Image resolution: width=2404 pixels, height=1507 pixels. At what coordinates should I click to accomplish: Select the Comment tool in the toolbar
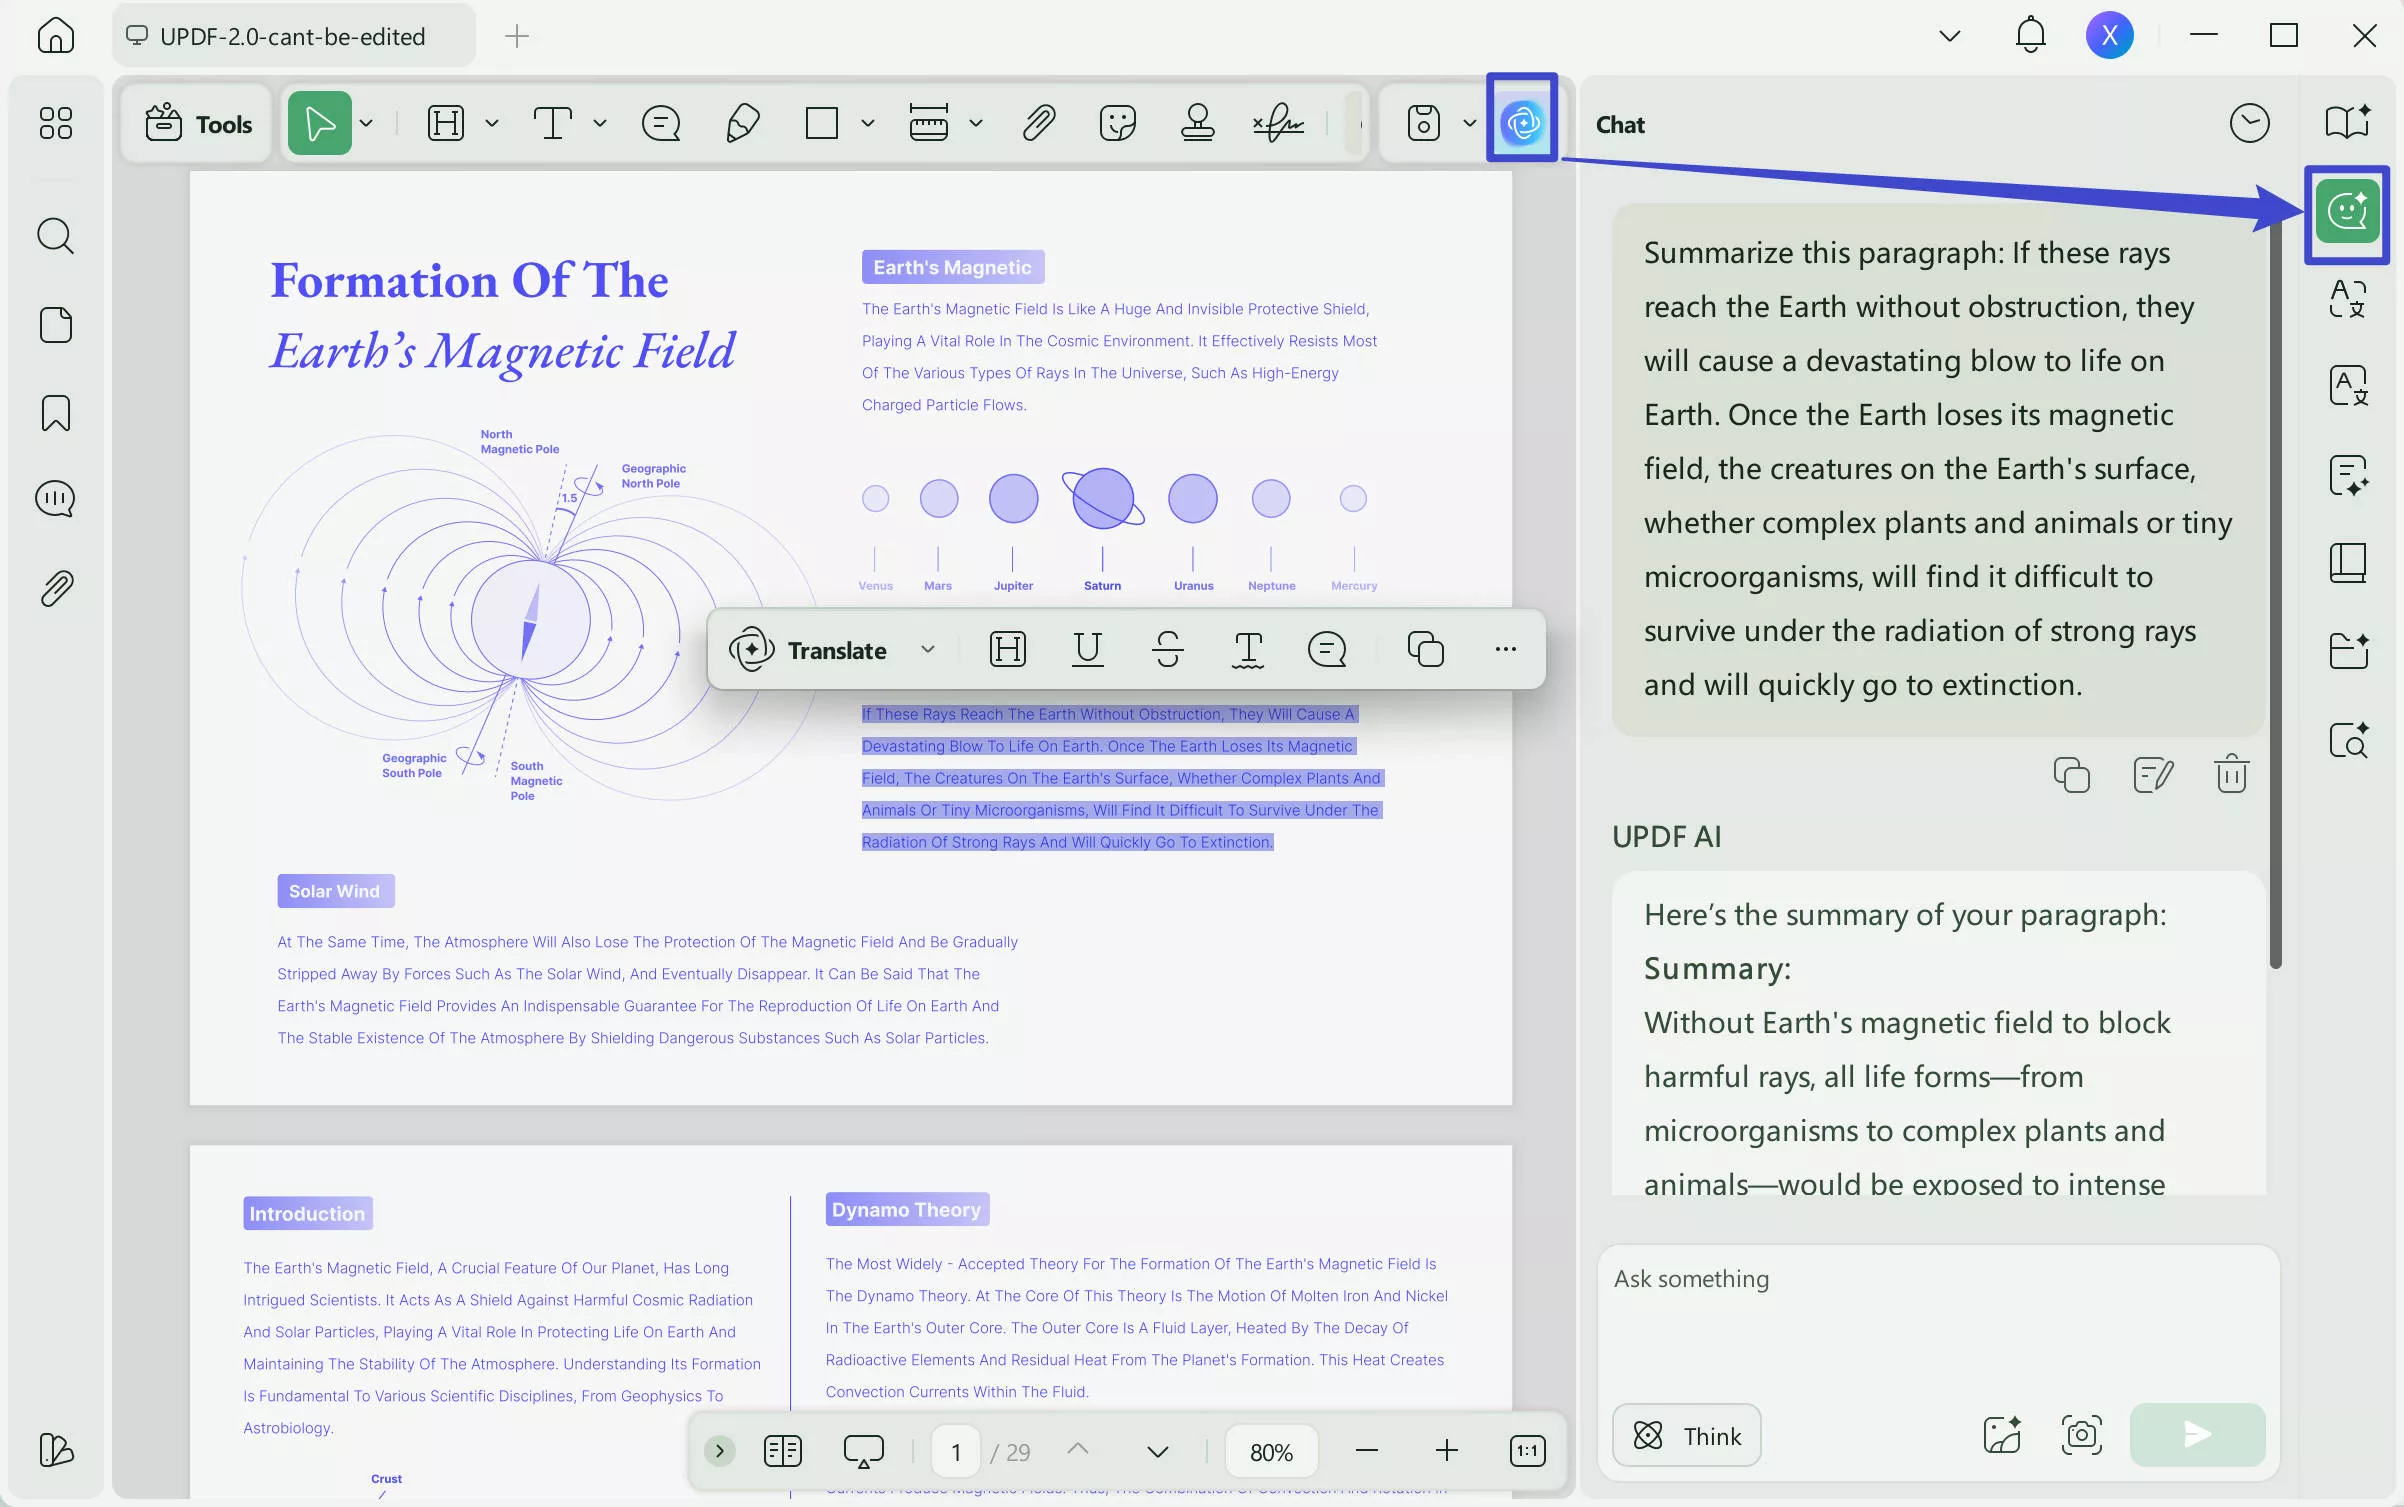660,122
